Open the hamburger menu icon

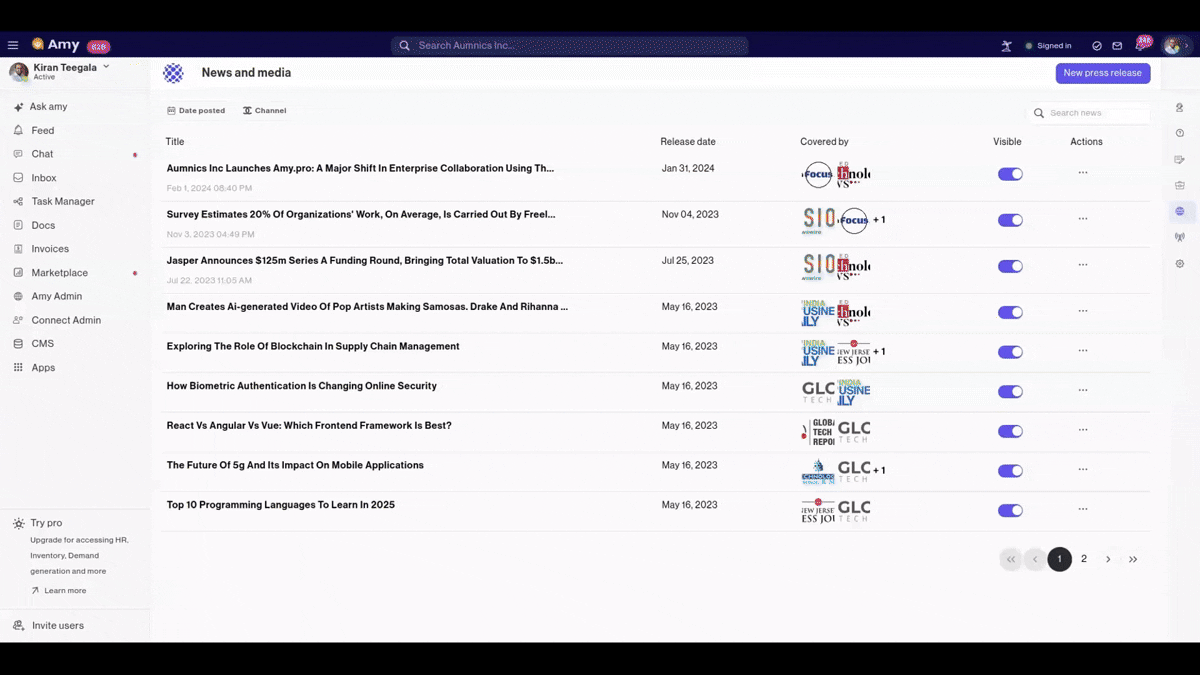click(13, 45)
